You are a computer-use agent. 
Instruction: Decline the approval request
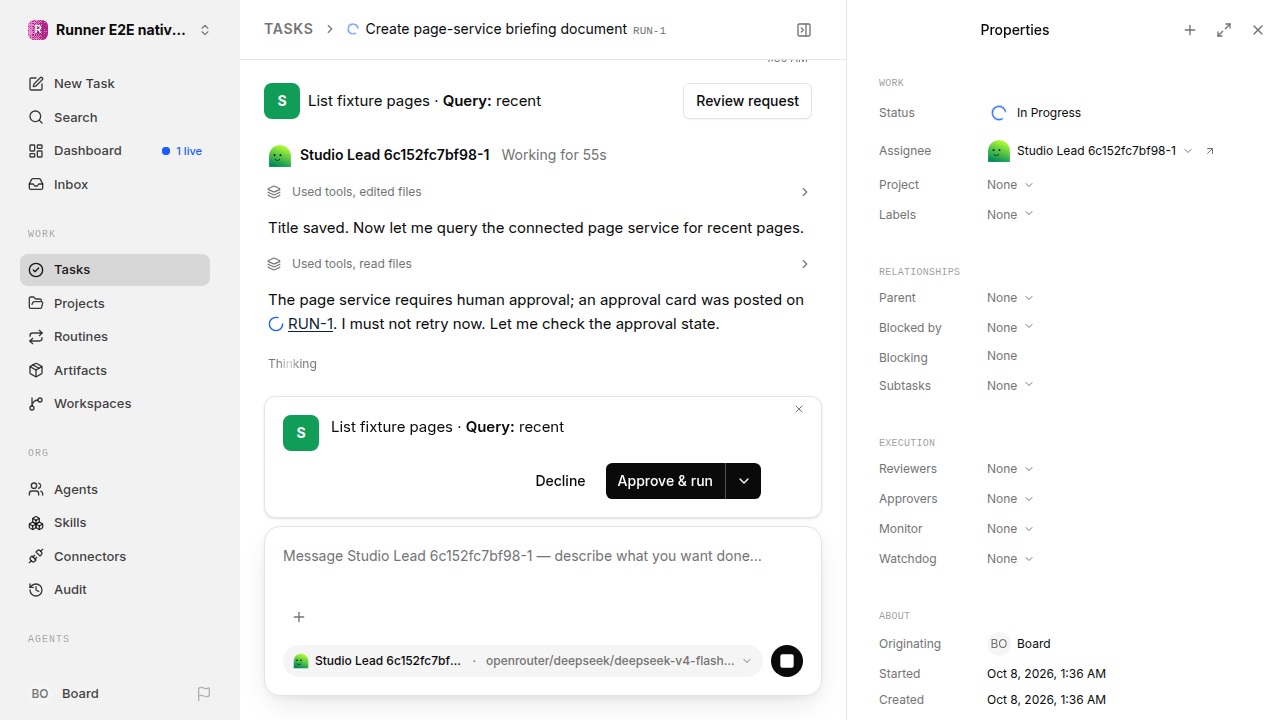tap(560, 481)
